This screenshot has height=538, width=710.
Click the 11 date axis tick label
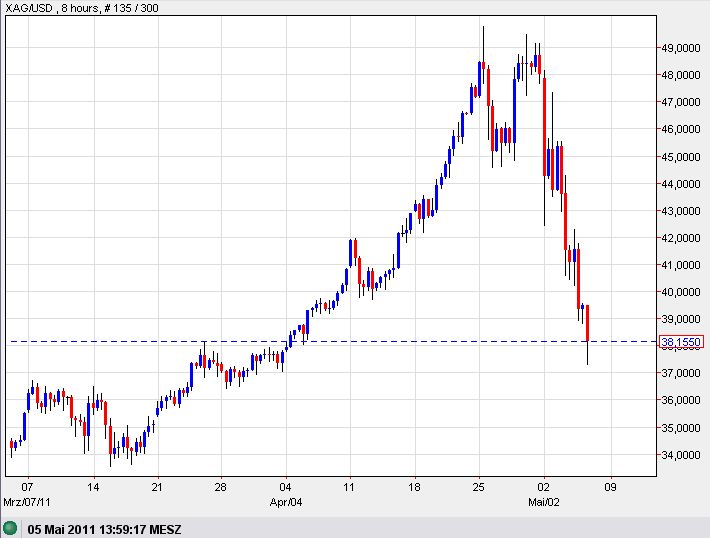tap(349, 487)
